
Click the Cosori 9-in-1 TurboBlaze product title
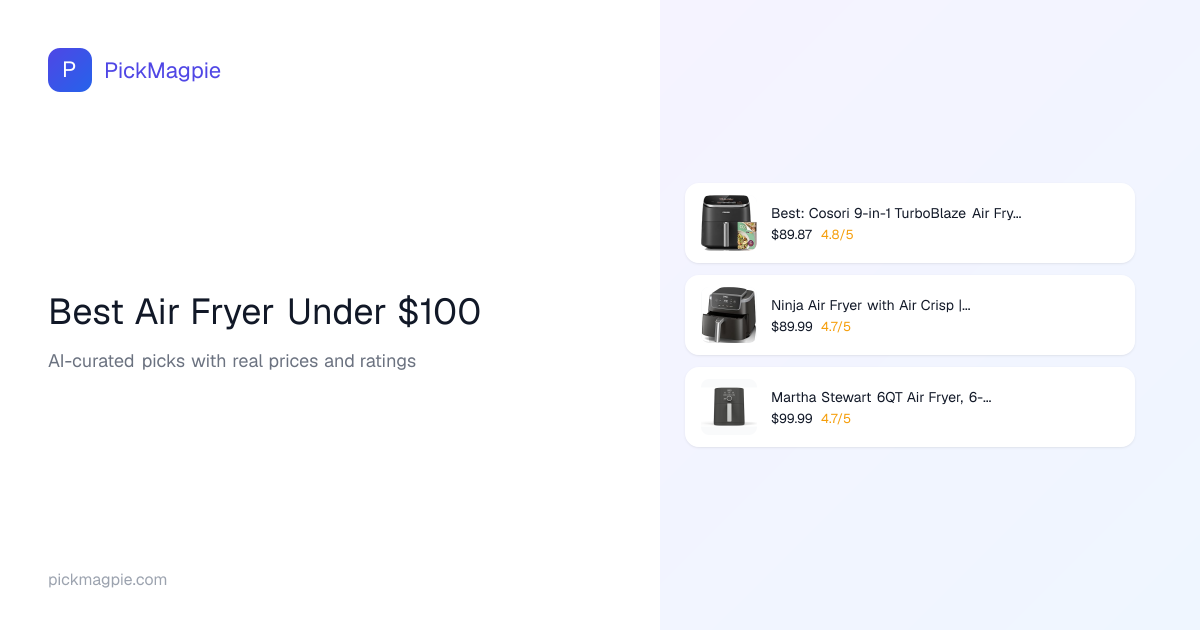click(896, 213)
